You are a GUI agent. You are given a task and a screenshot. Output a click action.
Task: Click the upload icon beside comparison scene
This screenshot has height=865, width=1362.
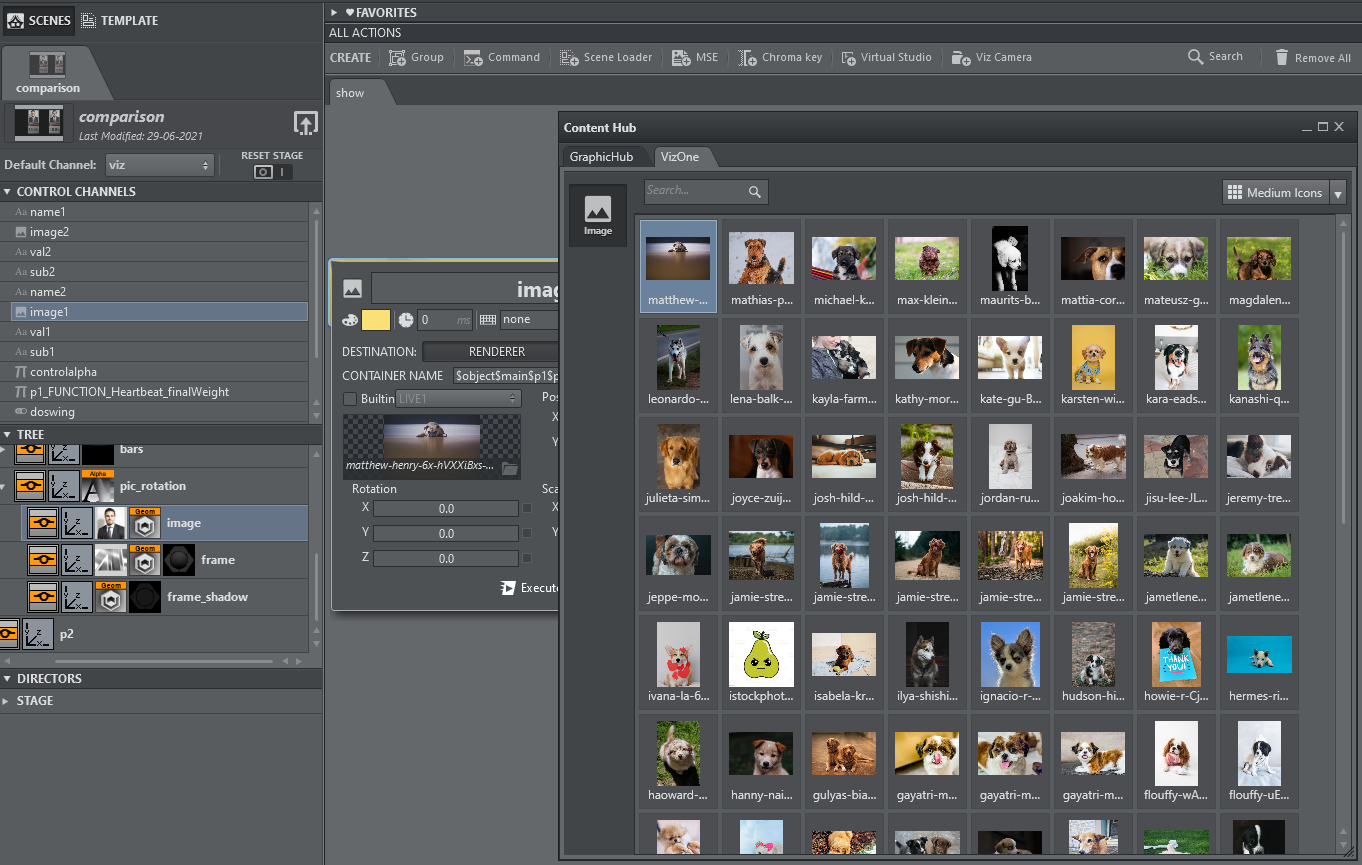pyautogui.click(x=305, y=124)
